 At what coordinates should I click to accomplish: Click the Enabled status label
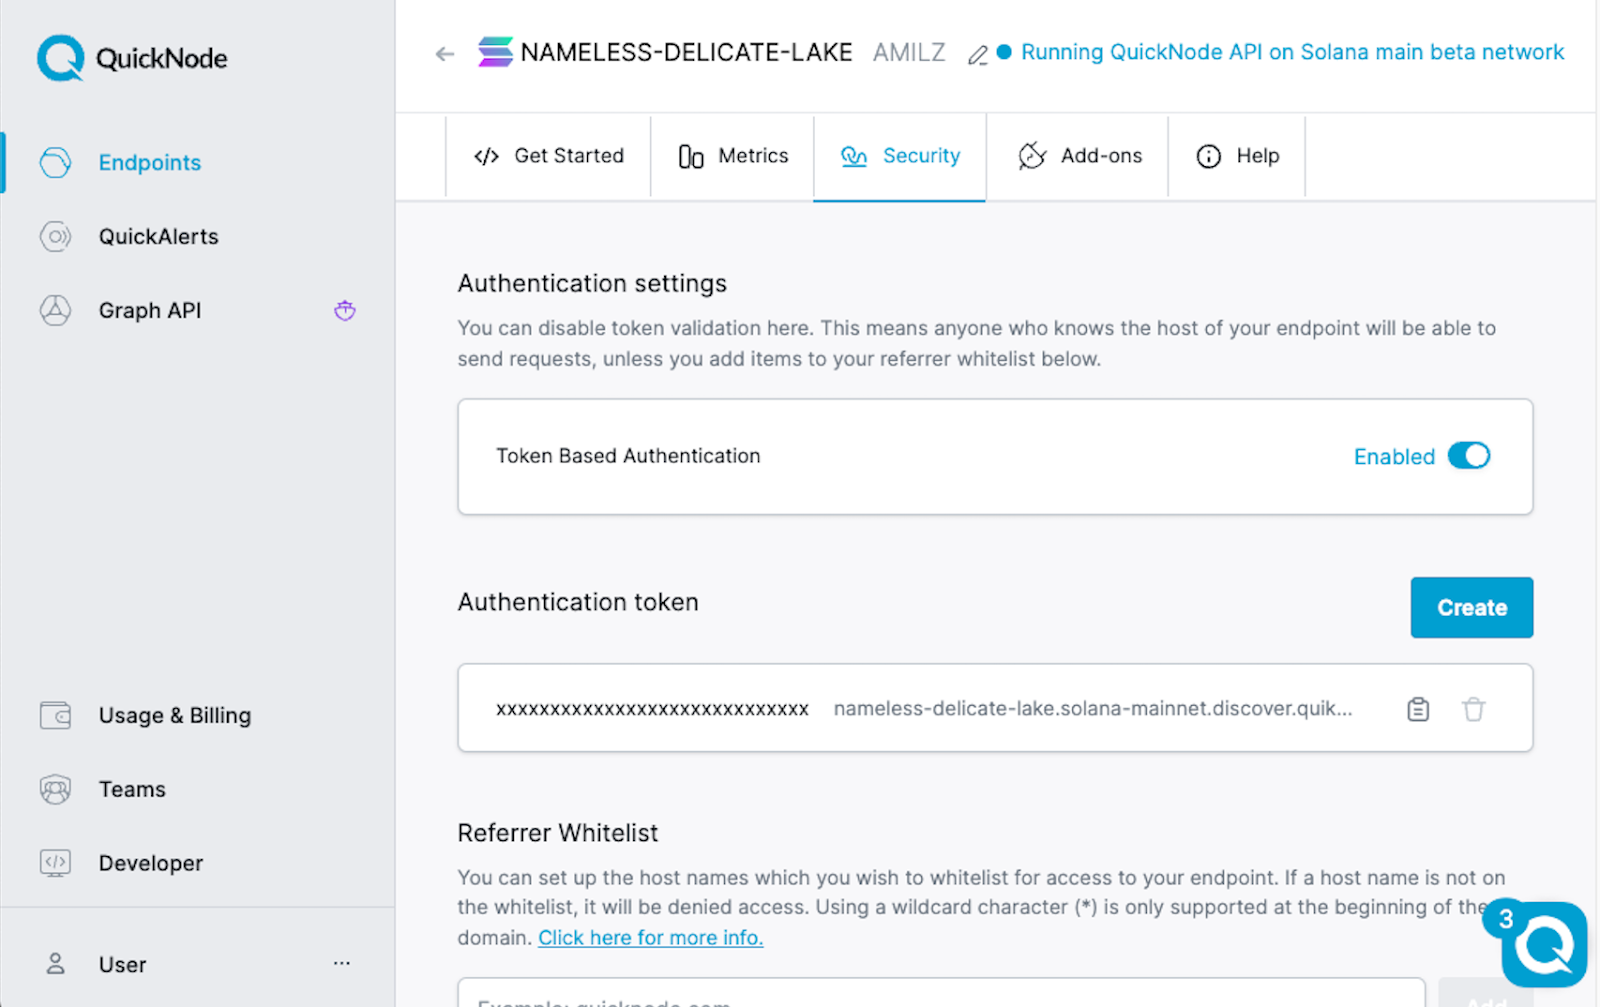(x=1394, y=457)
